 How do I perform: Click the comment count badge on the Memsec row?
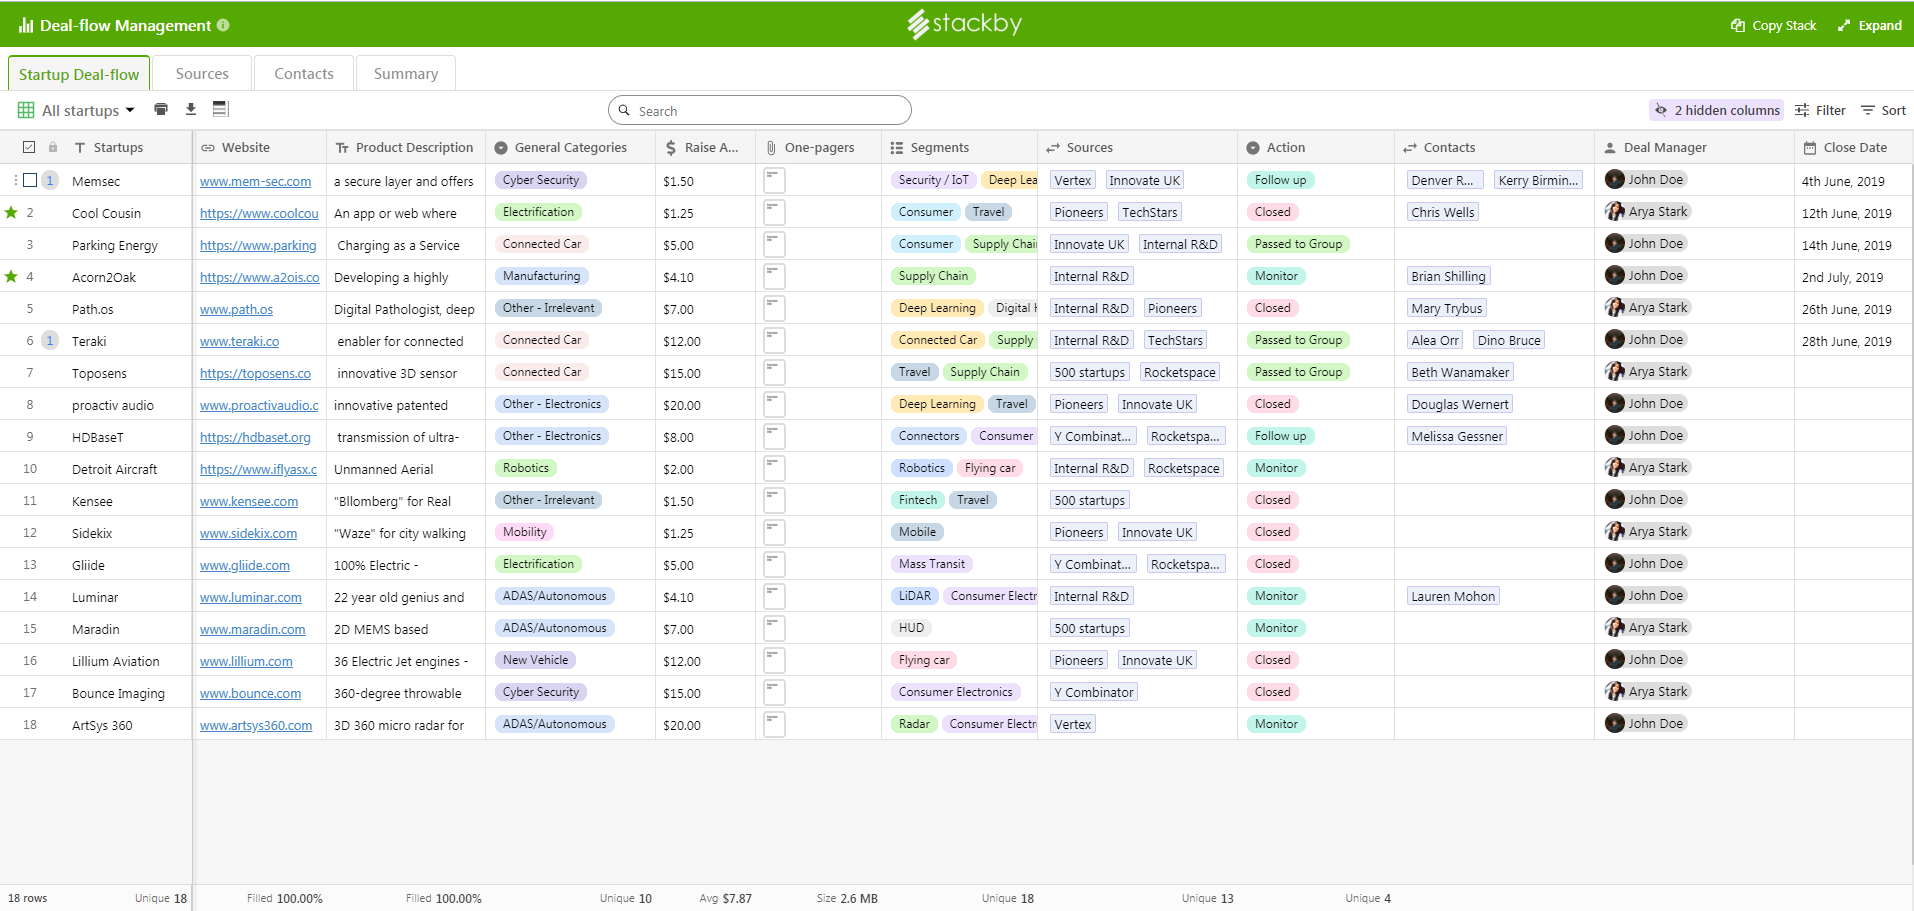pos(50,181)
